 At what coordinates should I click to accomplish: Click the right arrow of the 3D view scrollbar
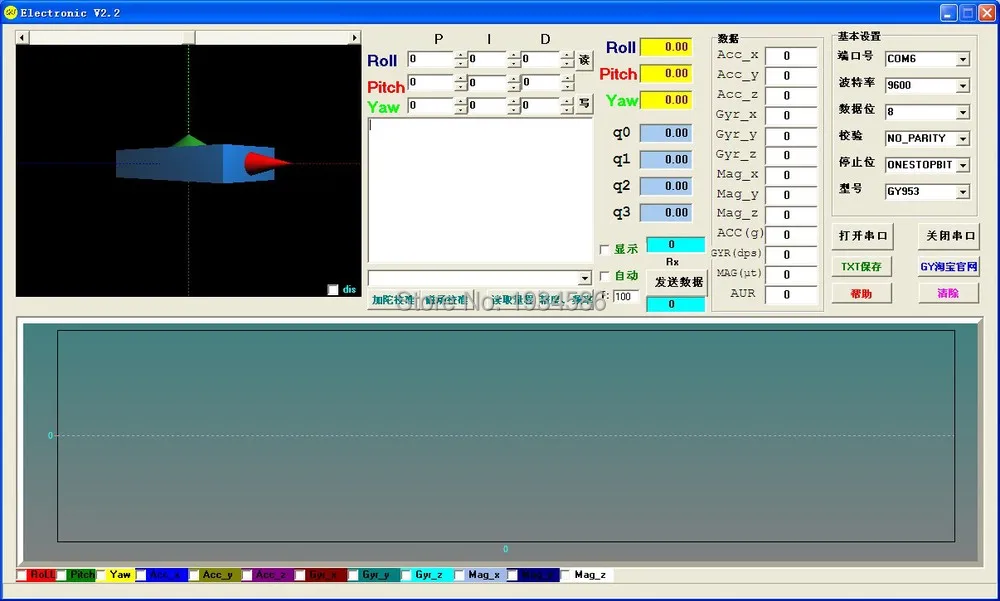click(355, 38)
